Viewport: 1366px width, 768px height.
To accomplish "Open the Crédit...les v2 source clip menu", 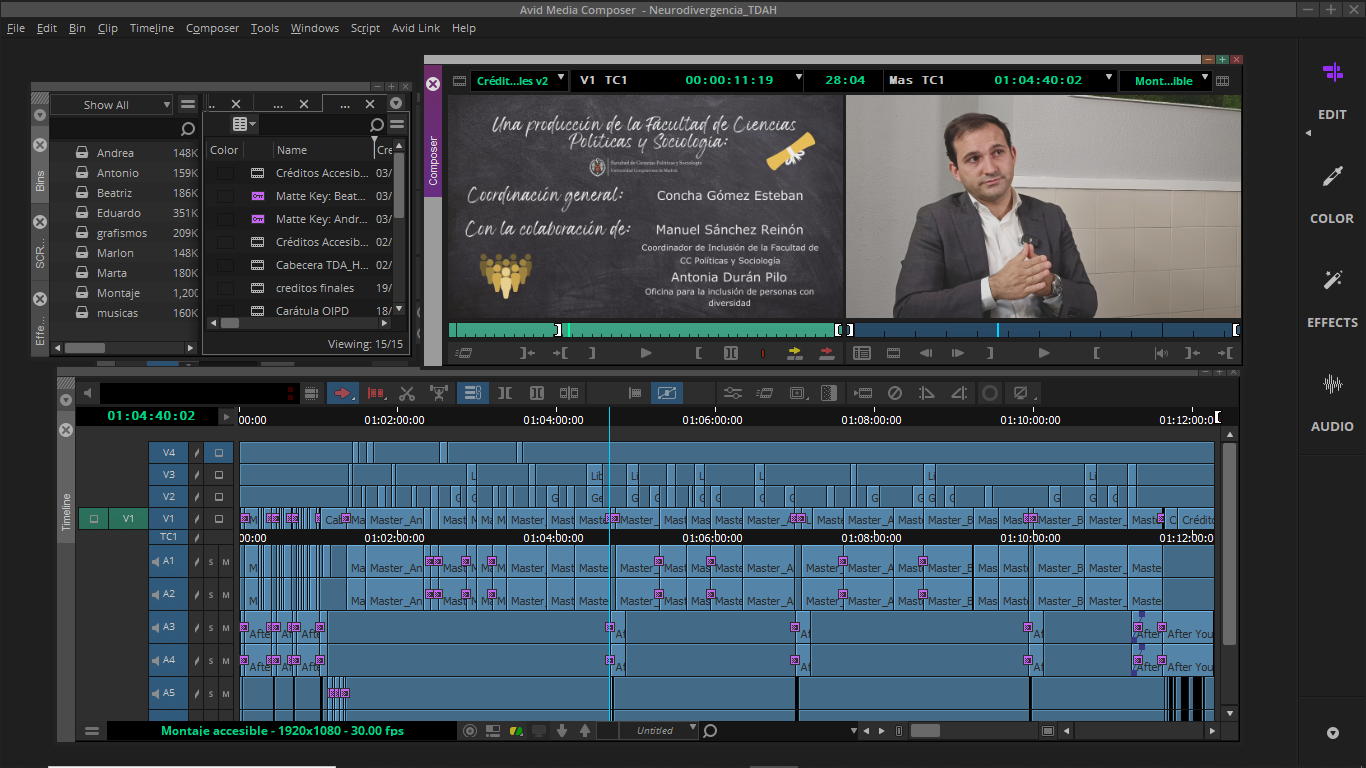I will coord(518,81).
